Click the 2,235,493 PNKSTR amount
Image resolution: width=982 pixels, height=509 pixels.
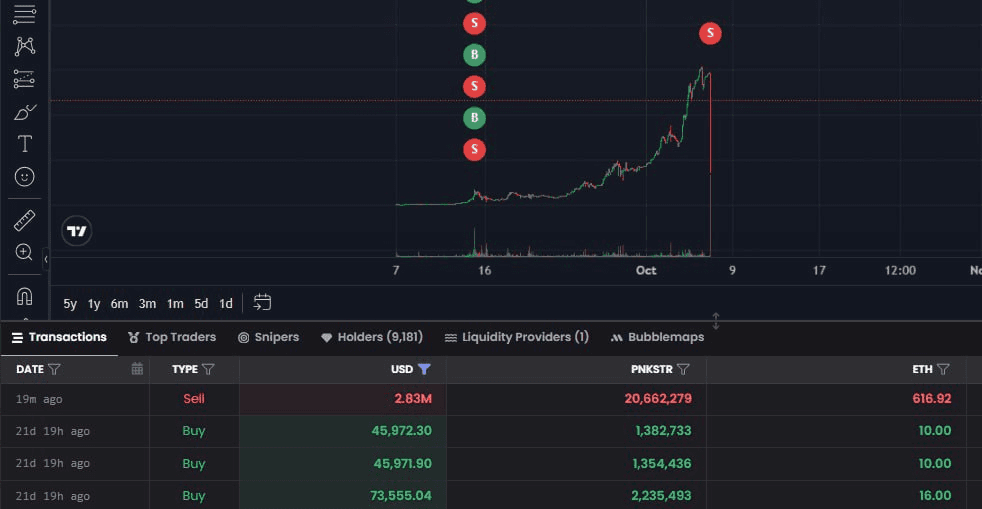click(x=661, y=496)
